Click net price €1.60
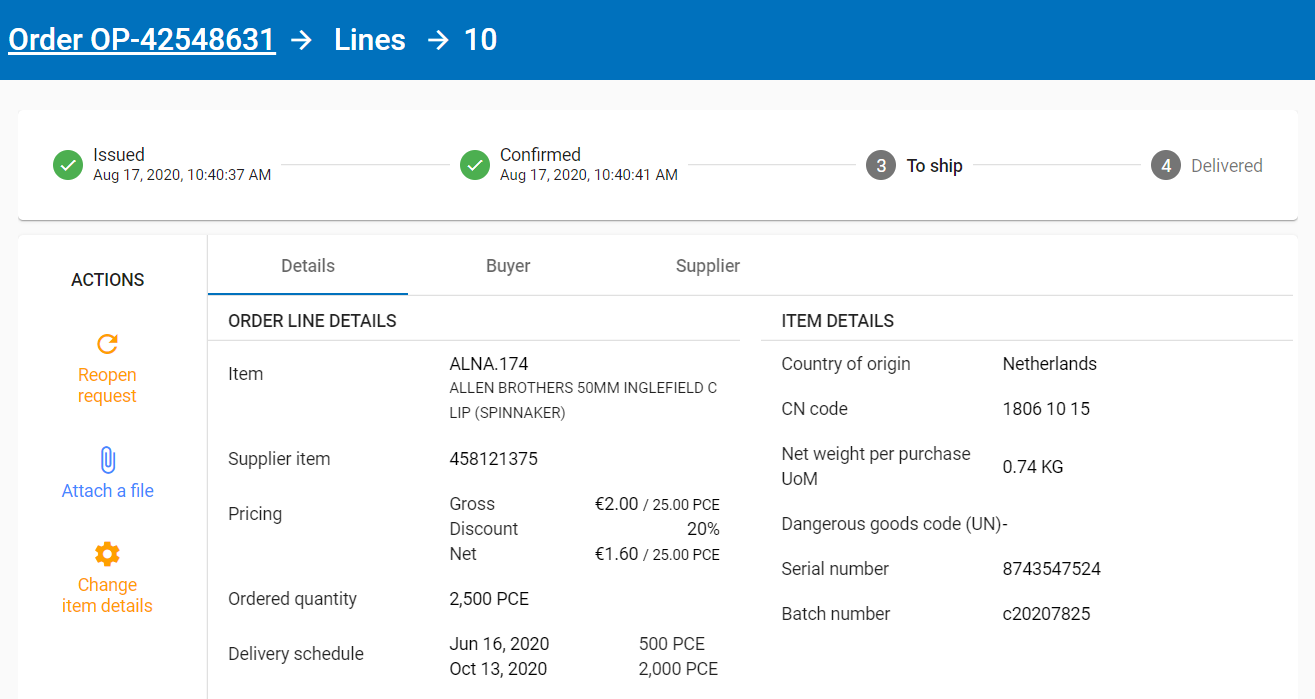Screen dimensions: 1315x699 (616, 554)
